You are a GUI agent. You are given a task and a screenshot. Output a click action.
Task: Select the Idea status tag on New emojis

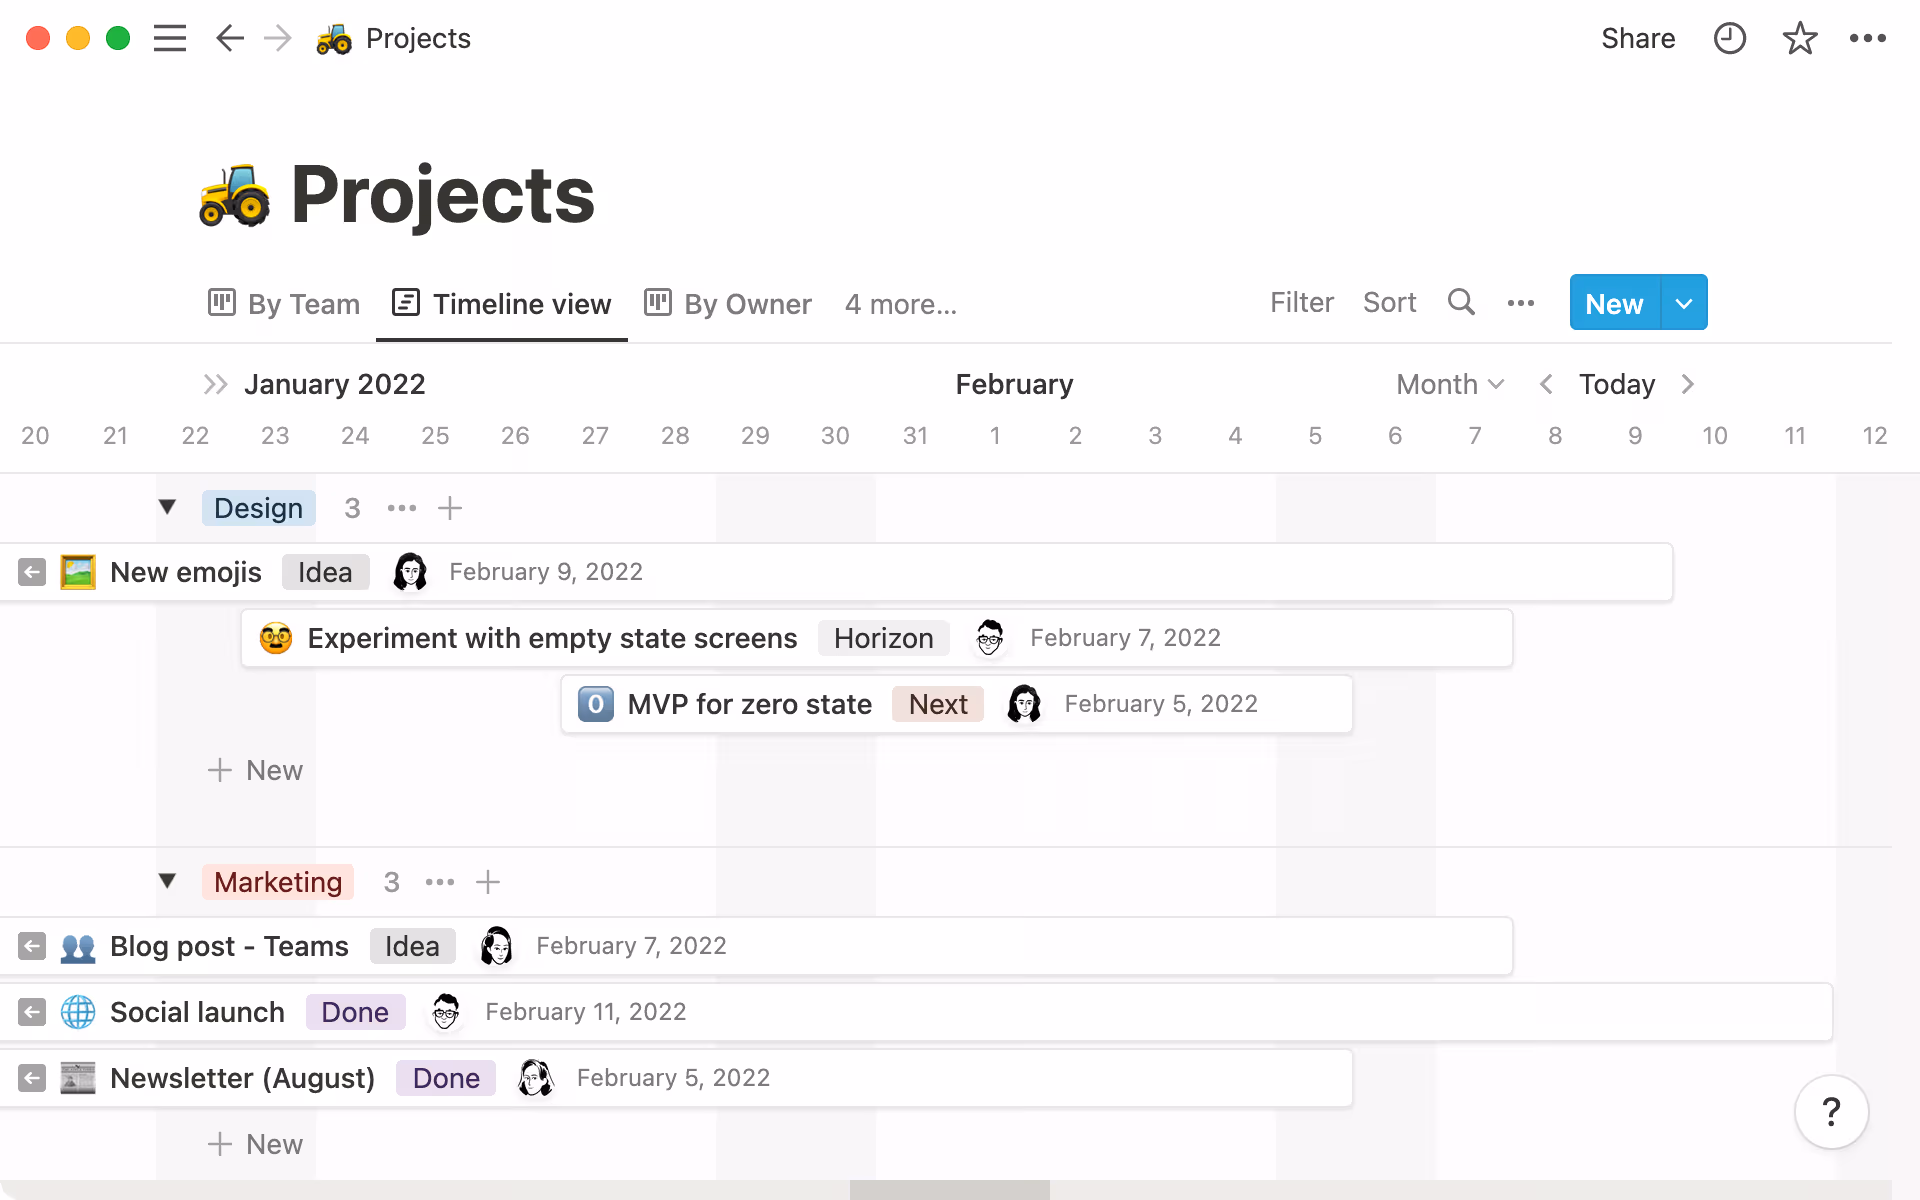coord(325,571)
